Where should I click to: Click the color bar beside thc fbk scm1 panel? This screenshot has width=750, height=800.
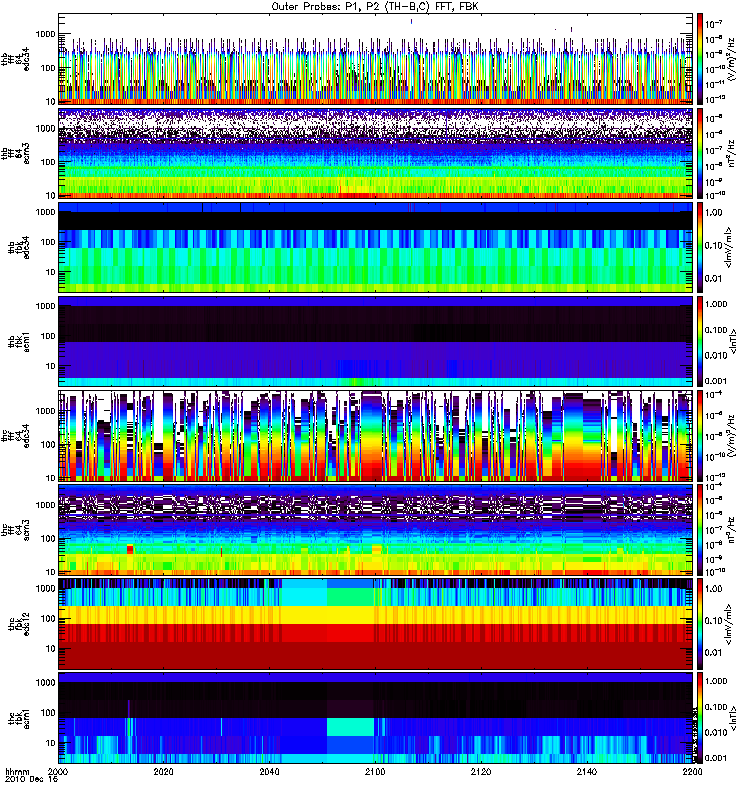pos(700,718)
